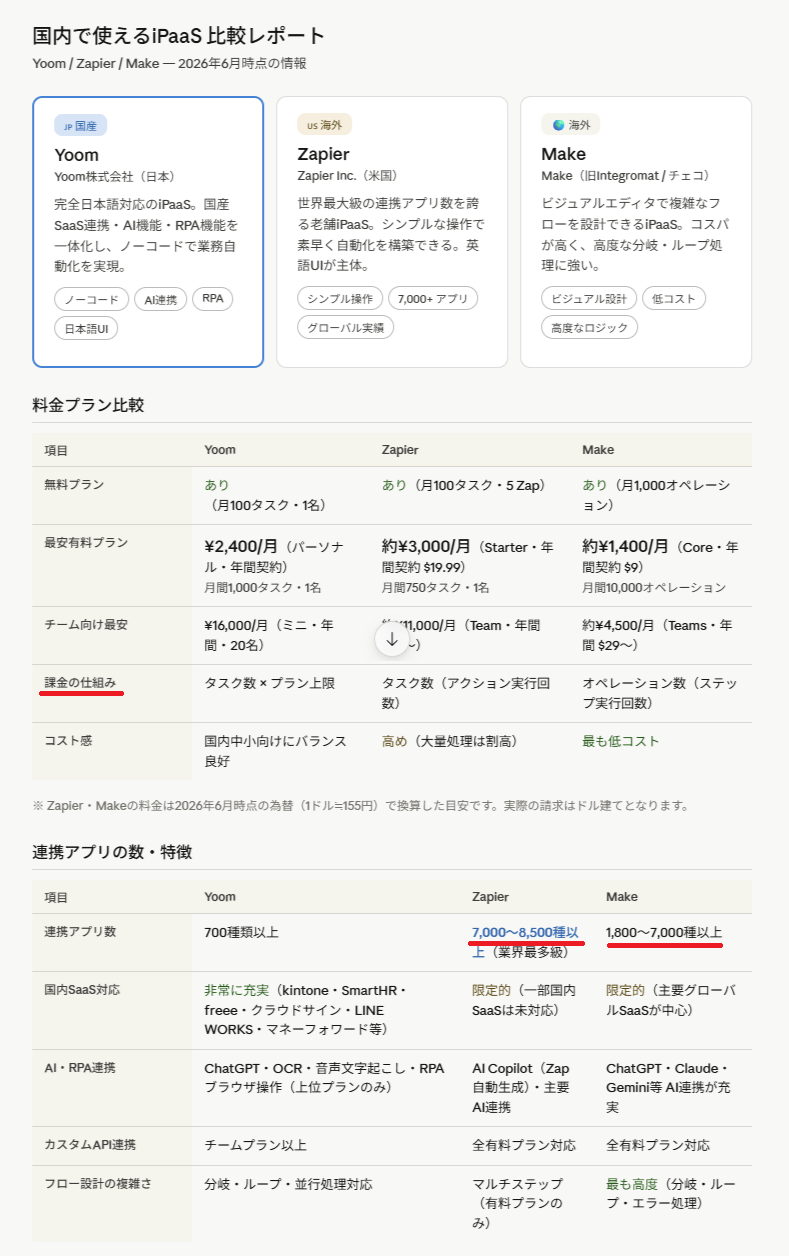The image size is (789, 1256).
Task: Click the グローバル実績 tag
Action: tap(346, 327)
